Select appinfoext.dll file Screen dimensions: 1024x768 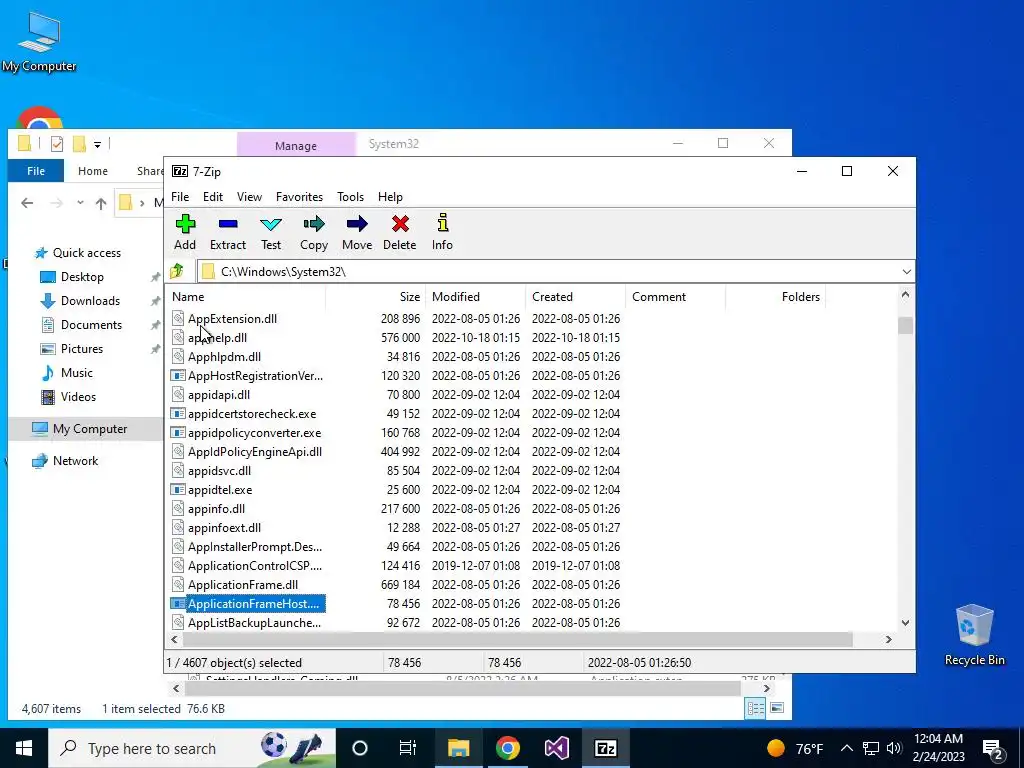[224, 527]
